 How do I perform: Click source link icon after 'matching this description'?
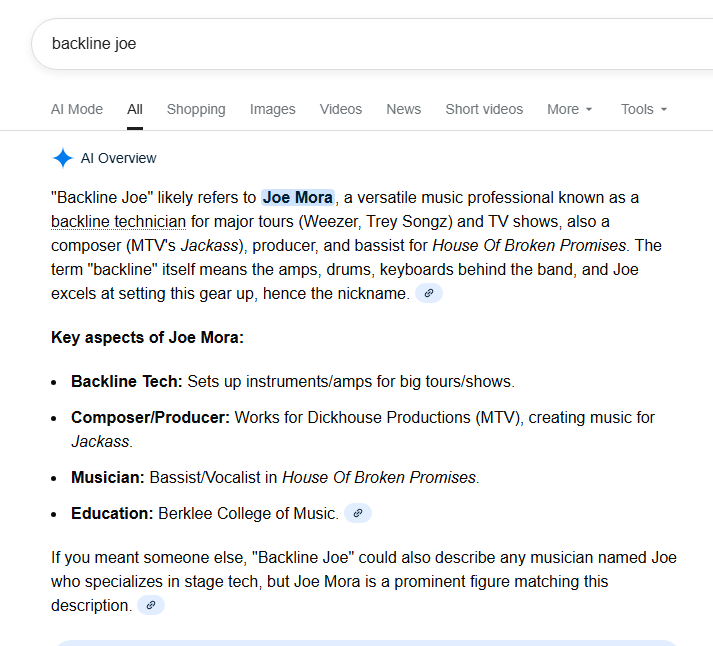[150, 605]
